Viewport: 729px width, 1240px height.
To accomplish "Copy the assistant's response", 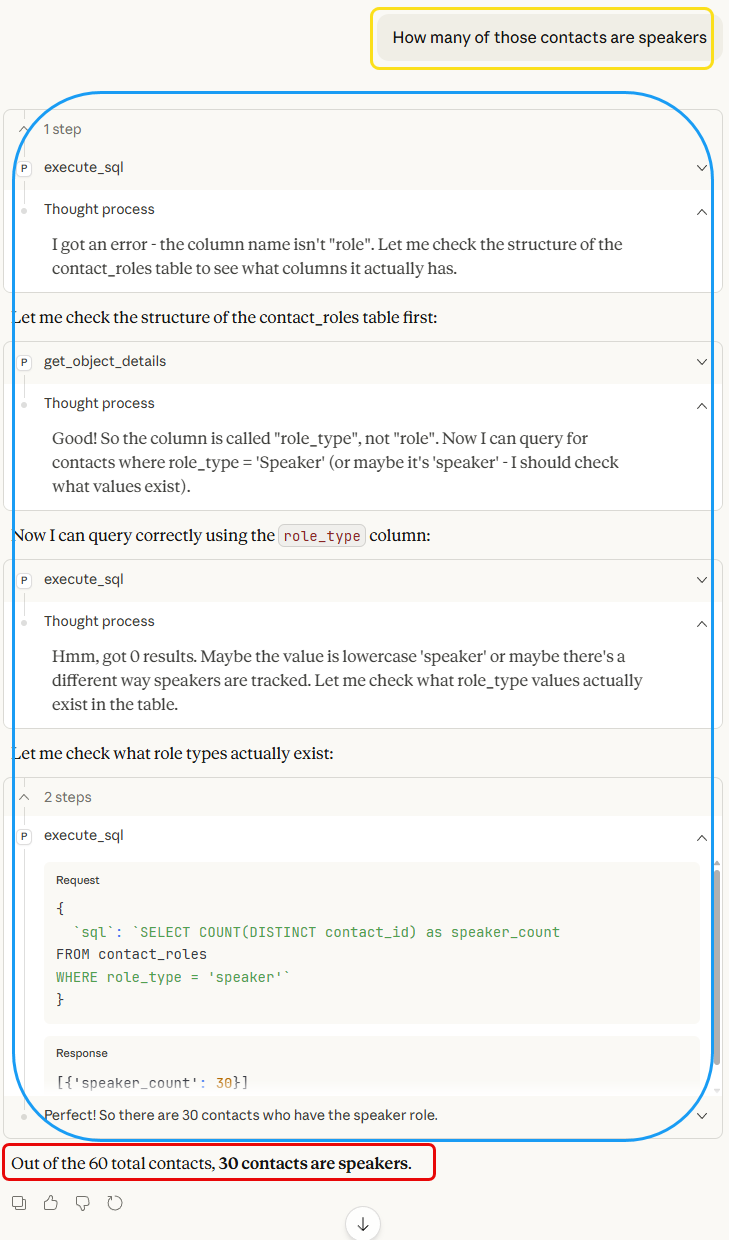I will (19, 1202).
